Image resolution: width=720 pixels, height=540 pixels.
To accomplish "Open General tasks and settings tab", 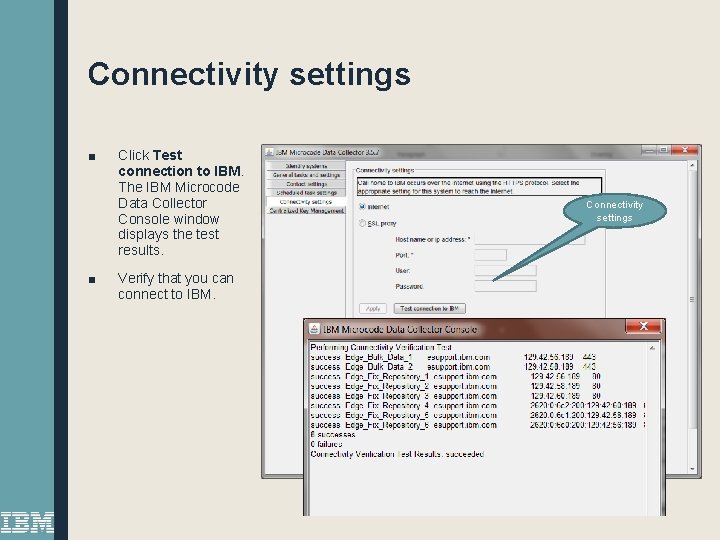I will click(x=306, y=175).
